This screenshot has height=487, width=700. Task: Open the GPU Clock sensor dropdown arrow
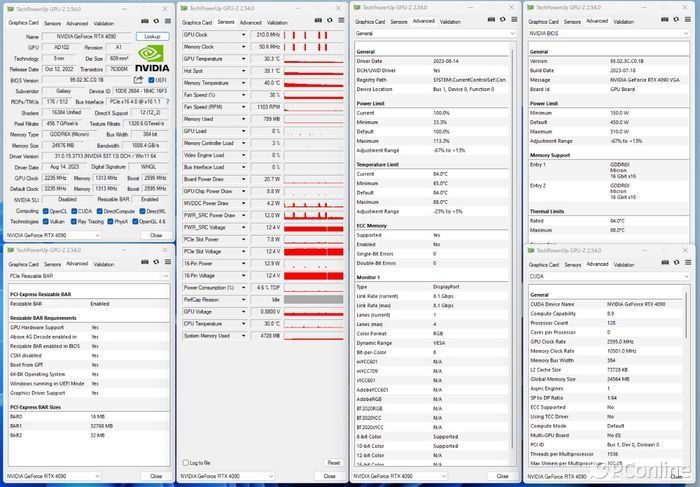pyautogui.click(x=244, y=34)
